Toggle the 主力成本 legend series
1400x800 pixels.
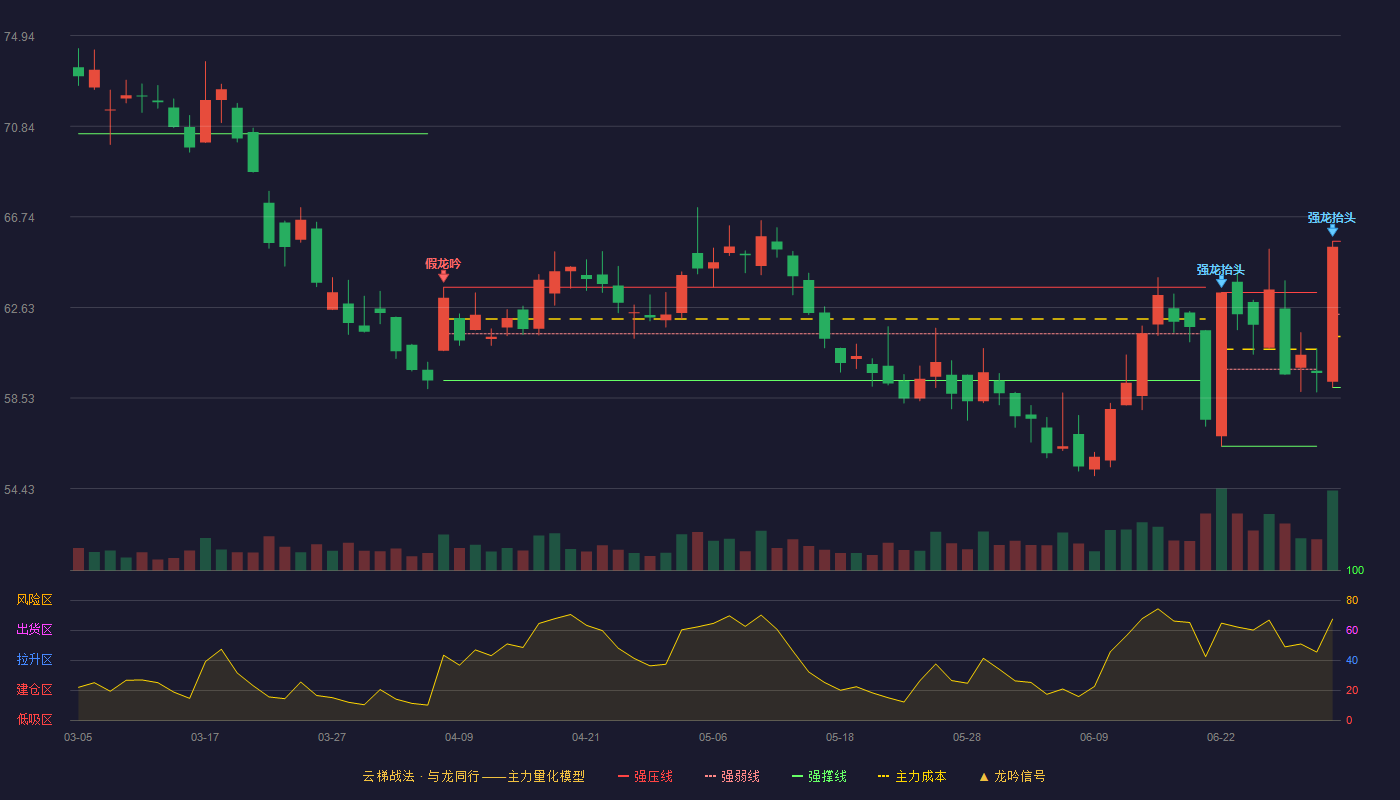pos(912,776)
